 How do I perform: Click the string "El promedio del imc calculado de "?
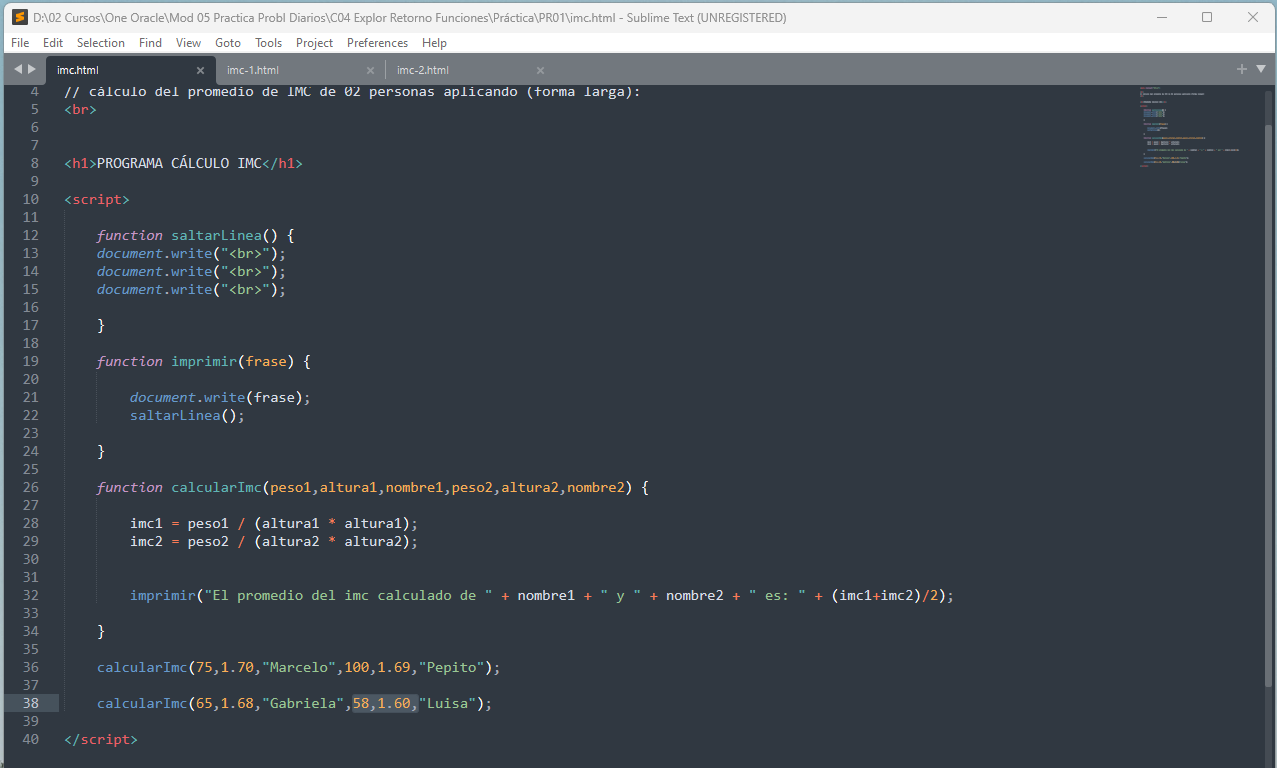tap(348, 595)
